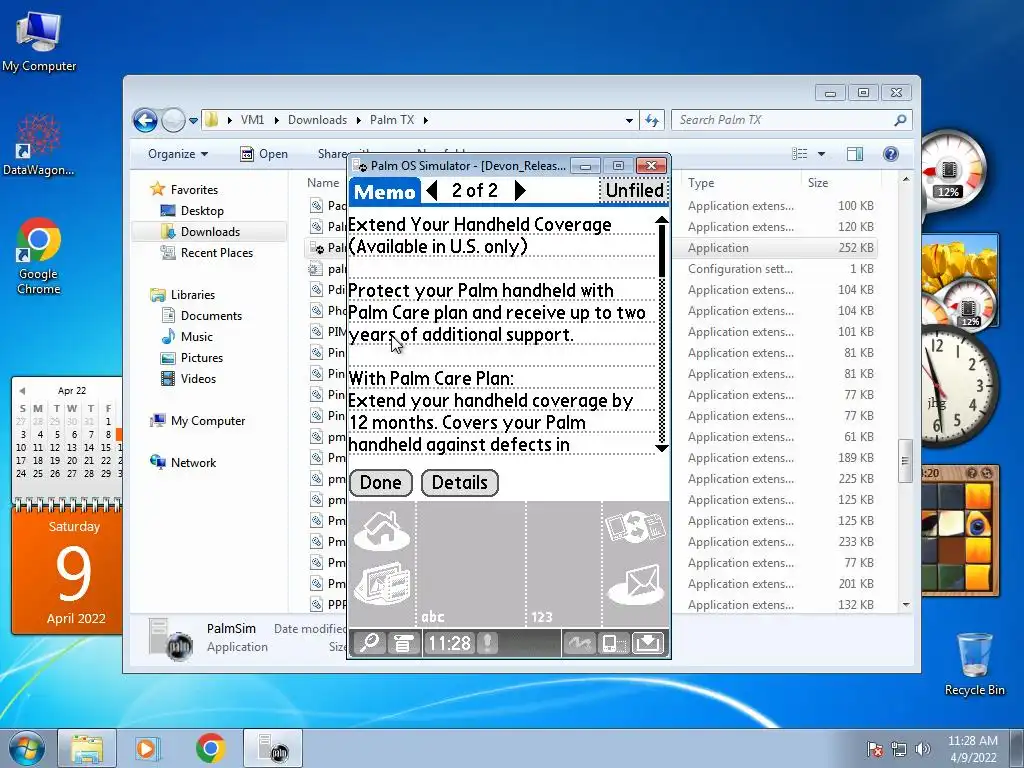The image size is (1024, 768).
Task: Click the Search Palm TX field
Action: pos(791,120)
